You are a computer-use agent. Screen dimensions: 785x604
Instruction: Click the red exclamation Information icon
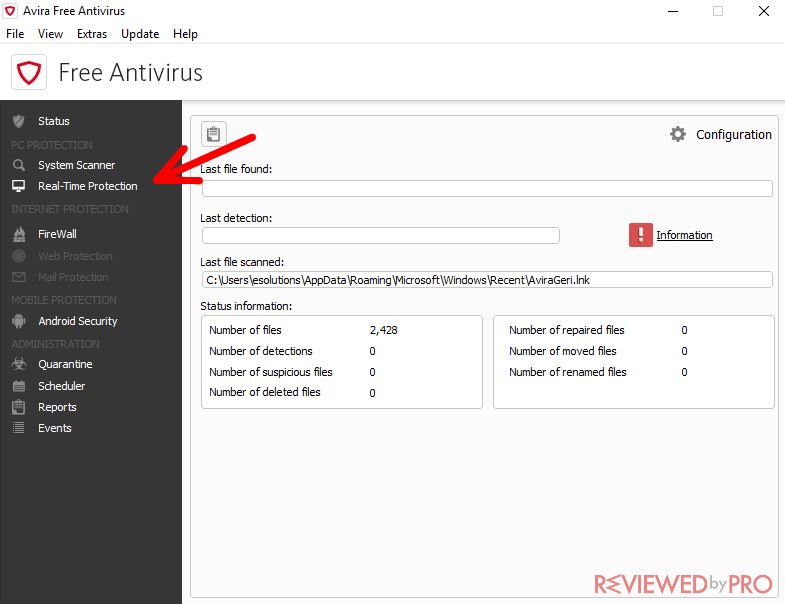pyautogui.click(x=640, y=235)
